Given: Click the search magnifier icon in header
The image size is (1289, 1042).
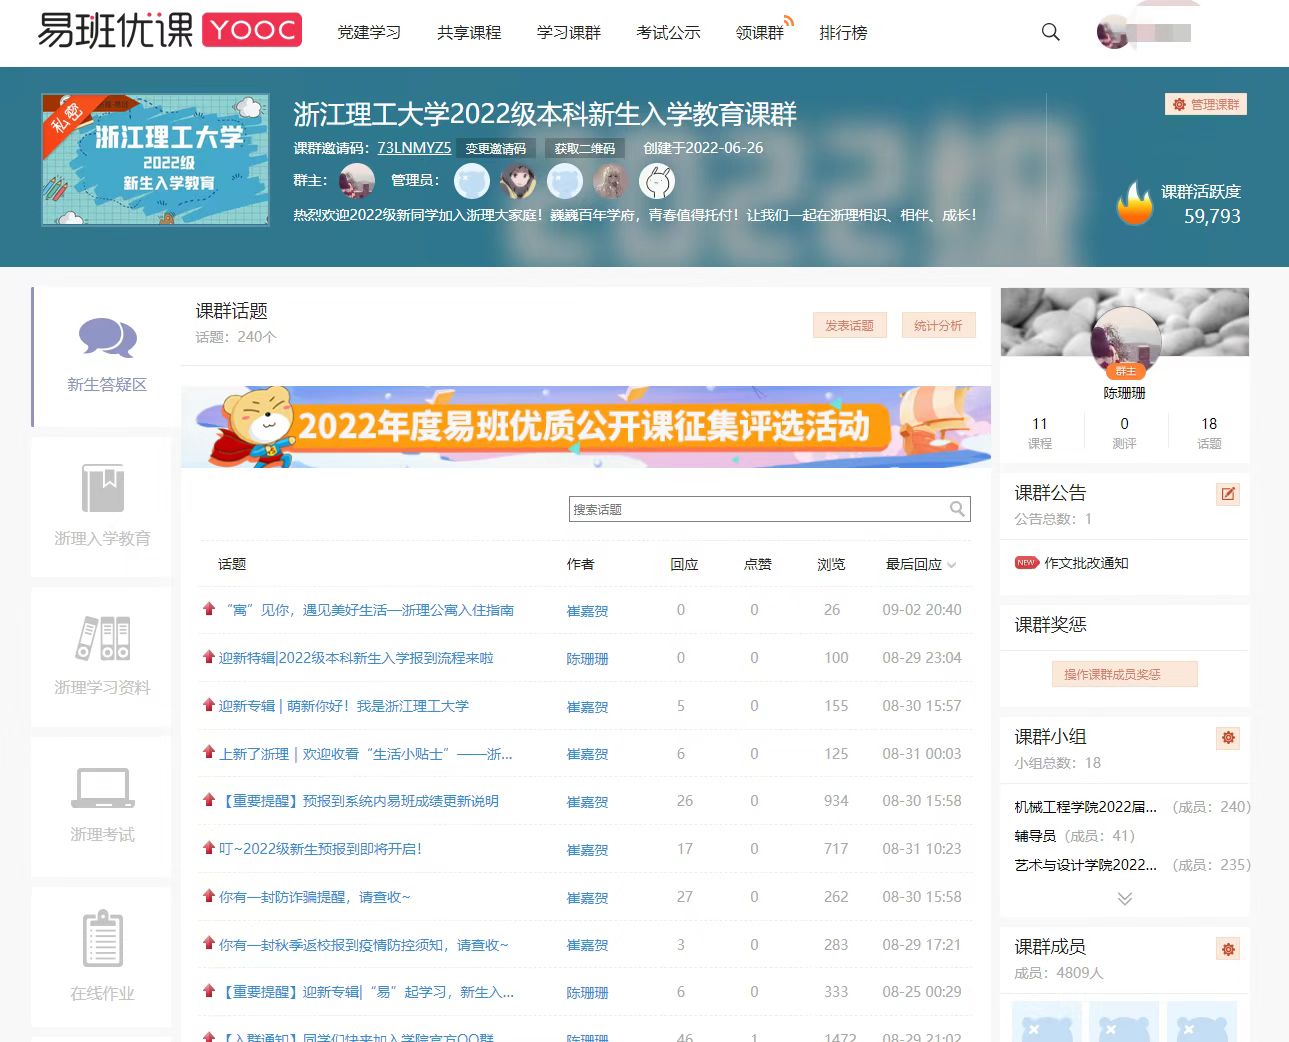Looking at the screenshot, I should pyautogui.click(x=1050, y=32).
